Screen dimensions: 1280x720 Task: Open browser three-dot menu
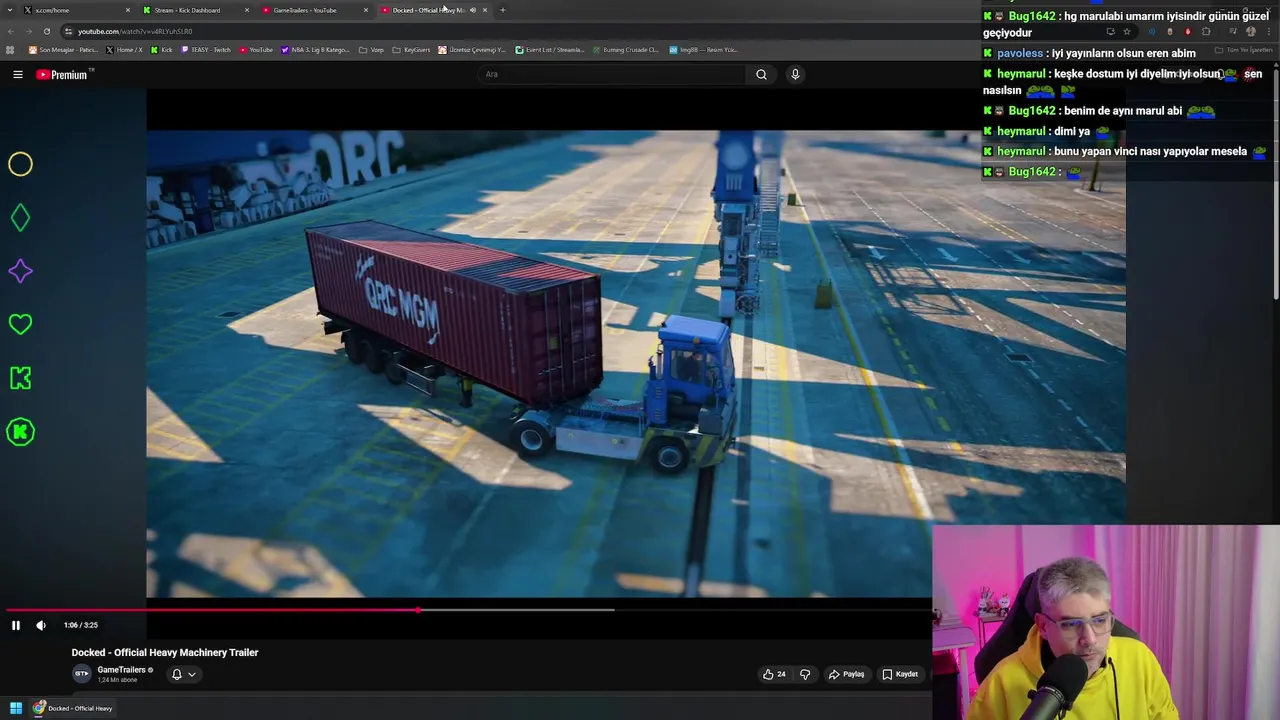tap(1270, 31)
